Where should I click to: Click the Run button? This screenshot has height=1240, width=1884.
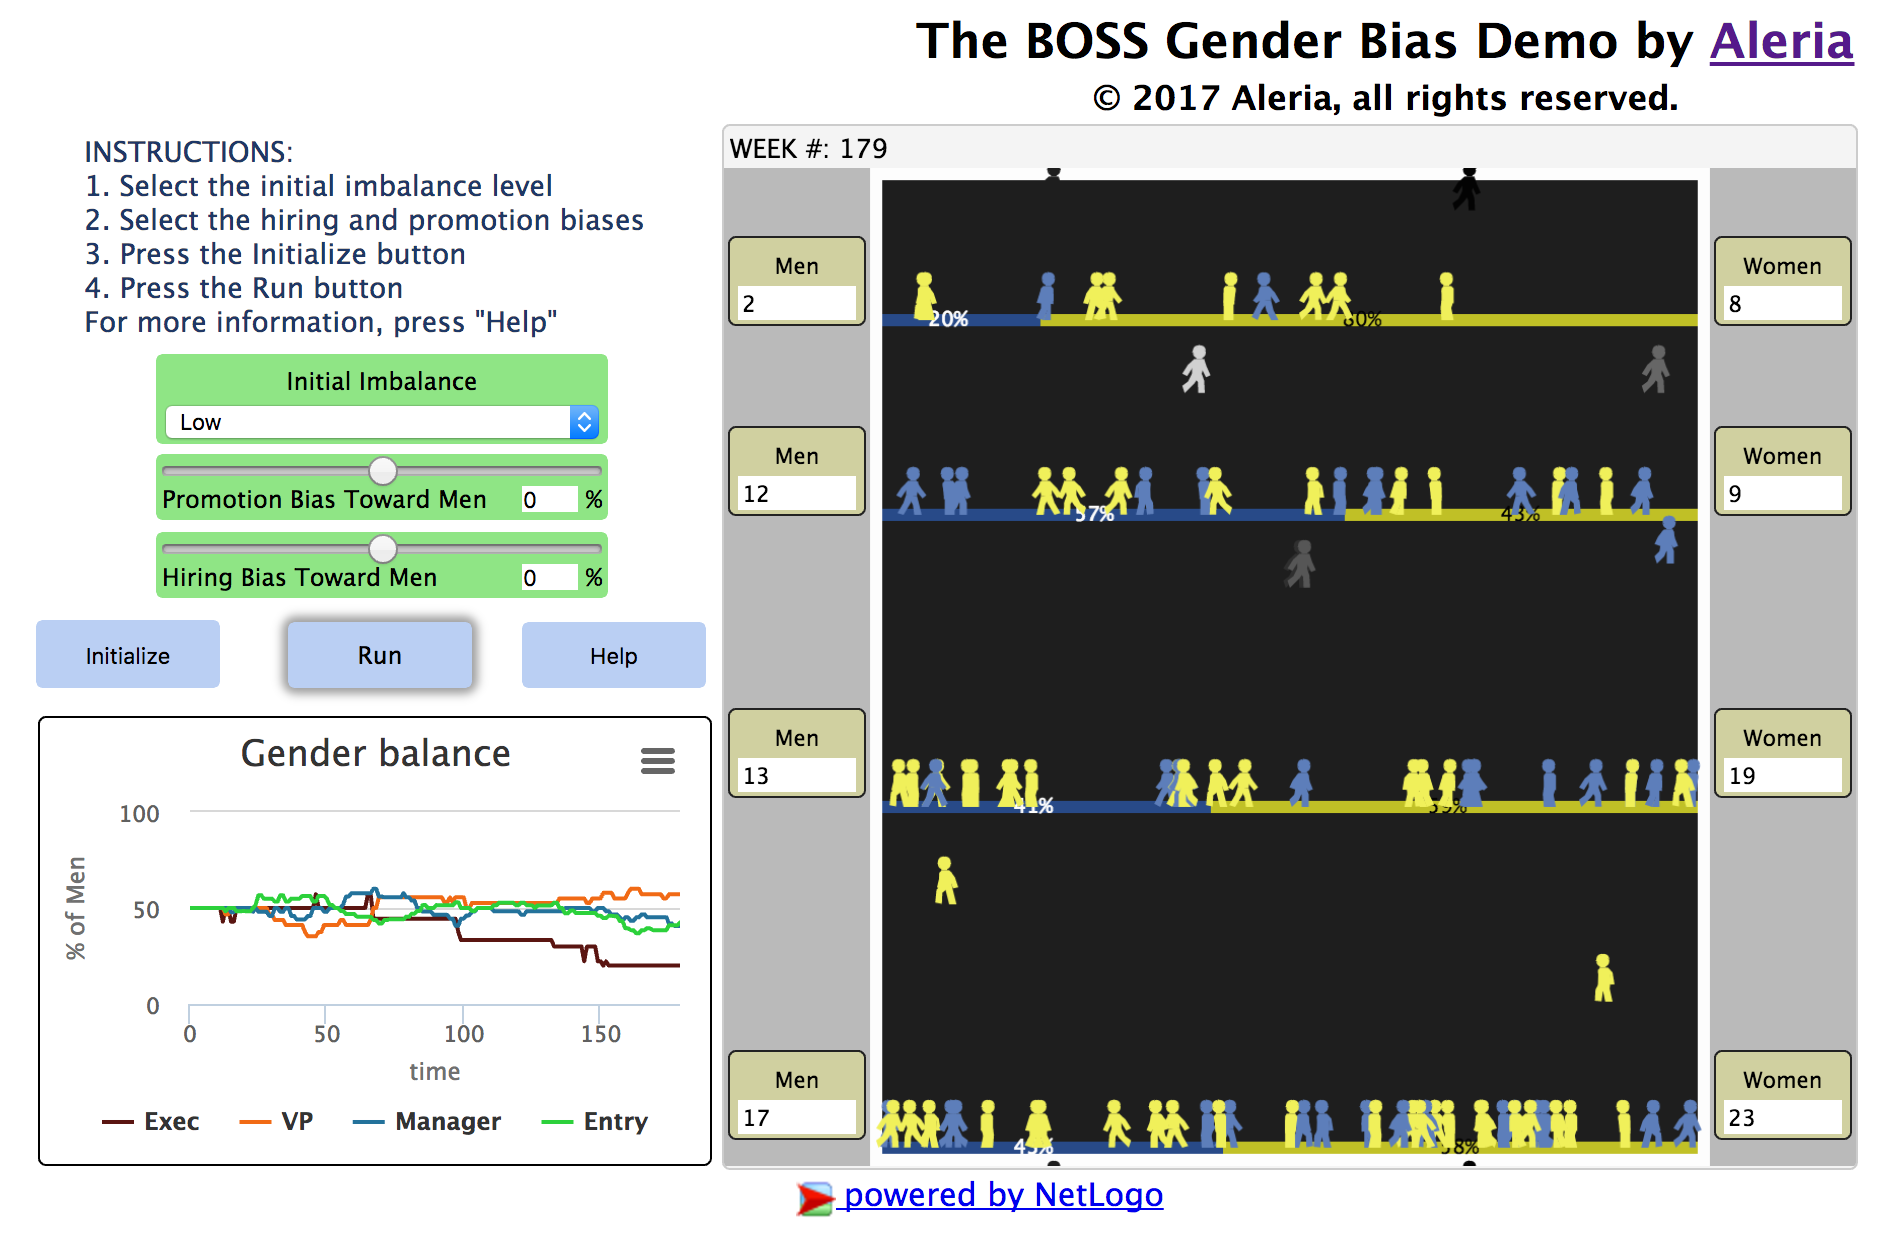pos(380,655)
